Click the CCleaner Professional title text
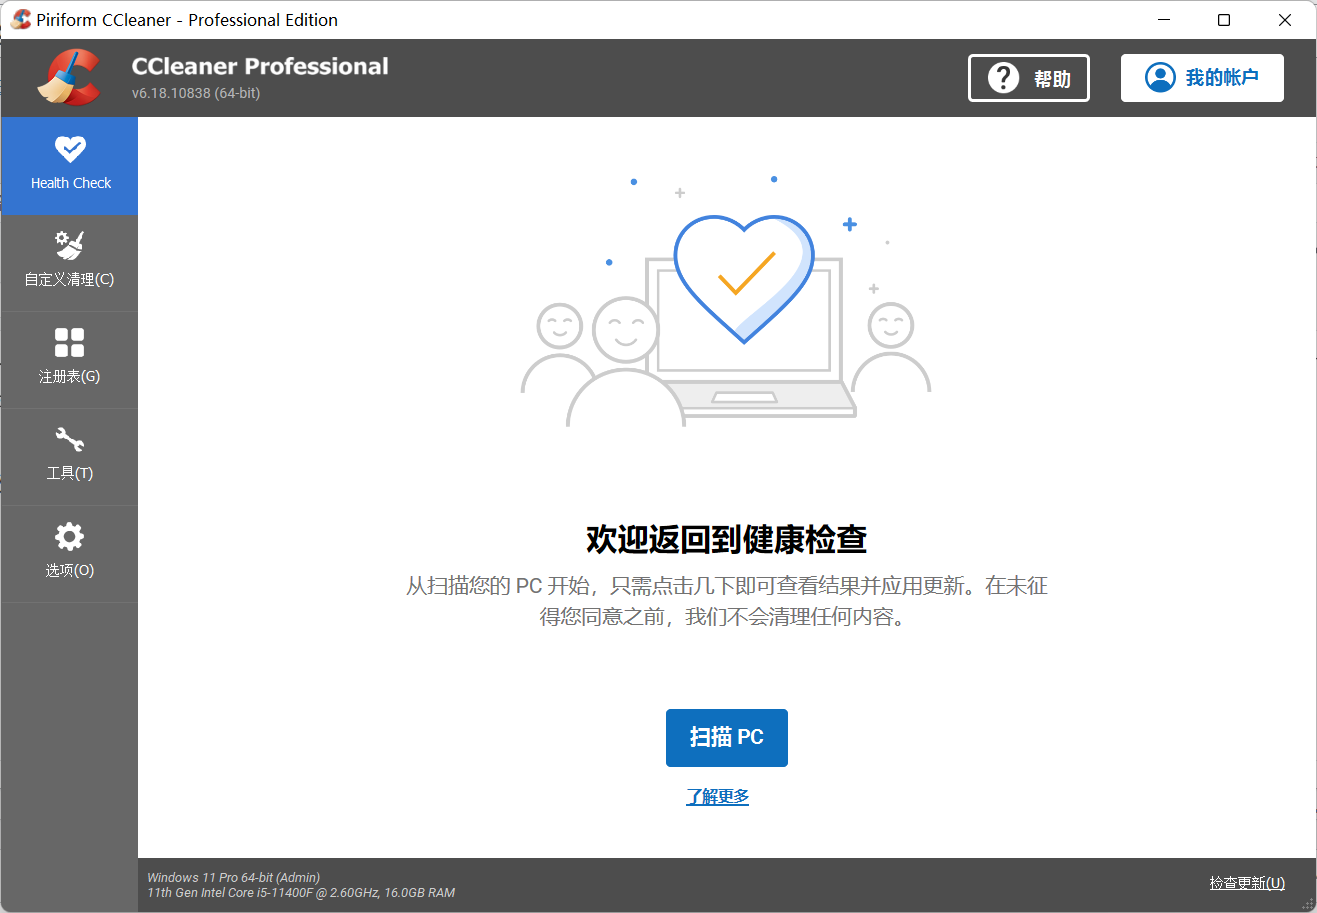The width and height of the screenshot is (1317, 913). point(260,66)
